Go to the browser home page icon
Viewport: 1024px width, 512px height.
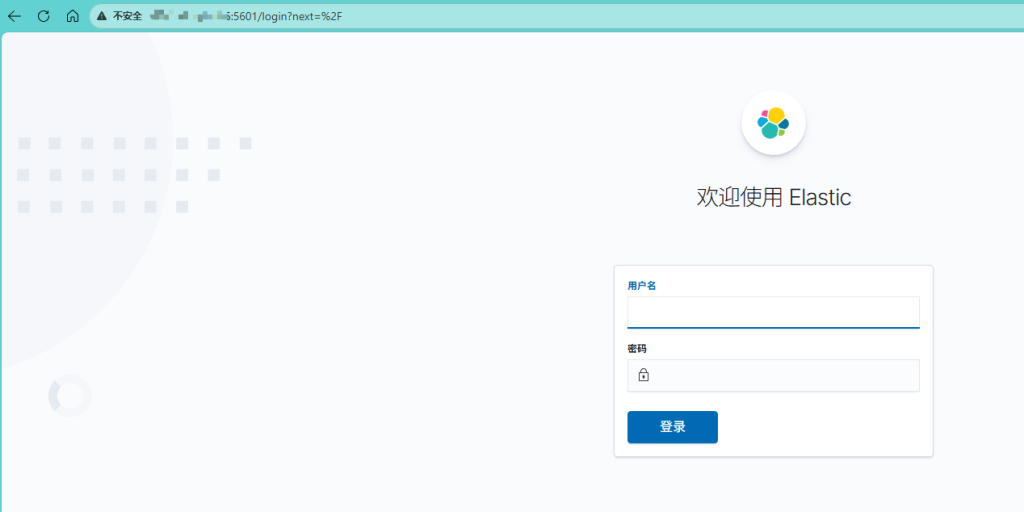72,16
